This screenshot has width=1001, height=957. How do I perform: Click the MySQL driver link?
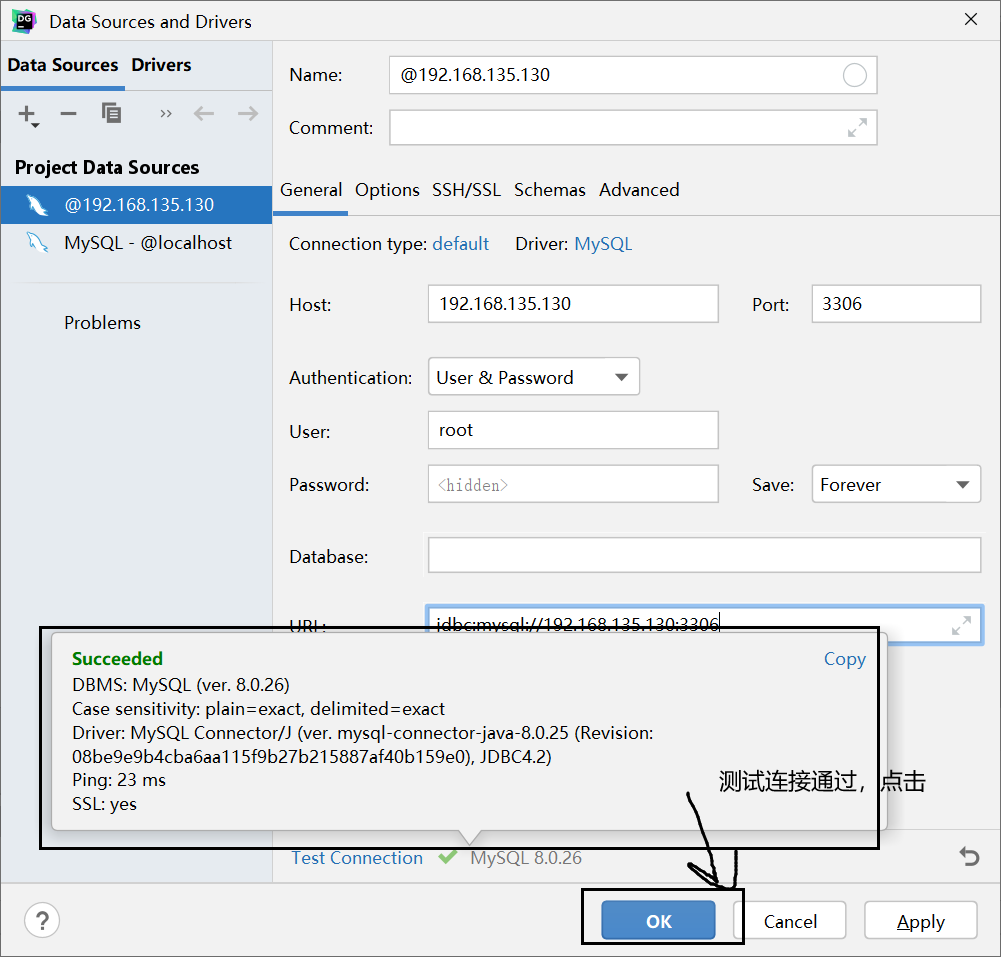603,244
